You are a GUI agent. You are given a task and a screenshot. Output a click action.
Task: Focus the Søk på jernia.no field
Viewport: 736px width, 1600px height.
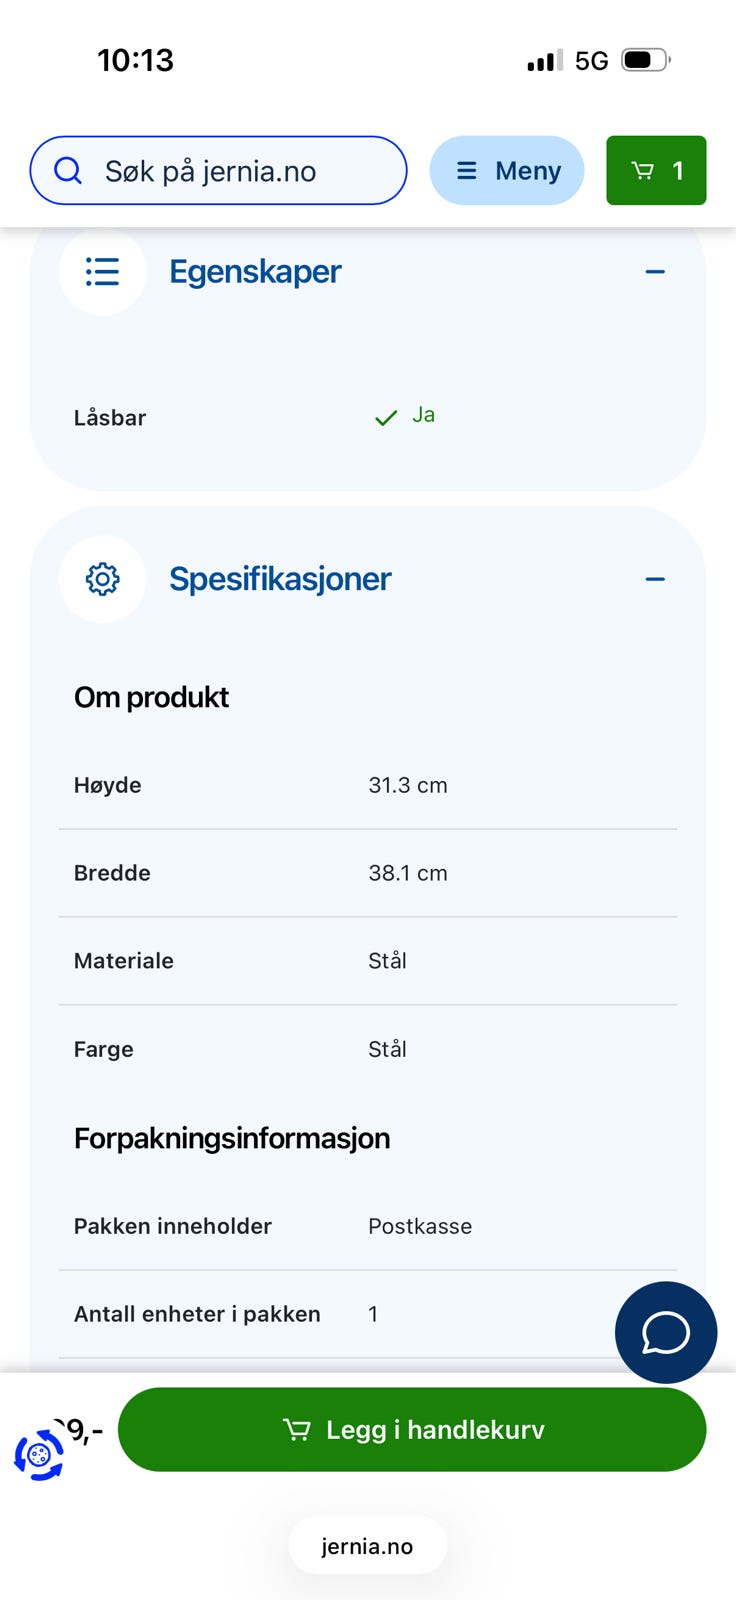(x=218, y=170)
